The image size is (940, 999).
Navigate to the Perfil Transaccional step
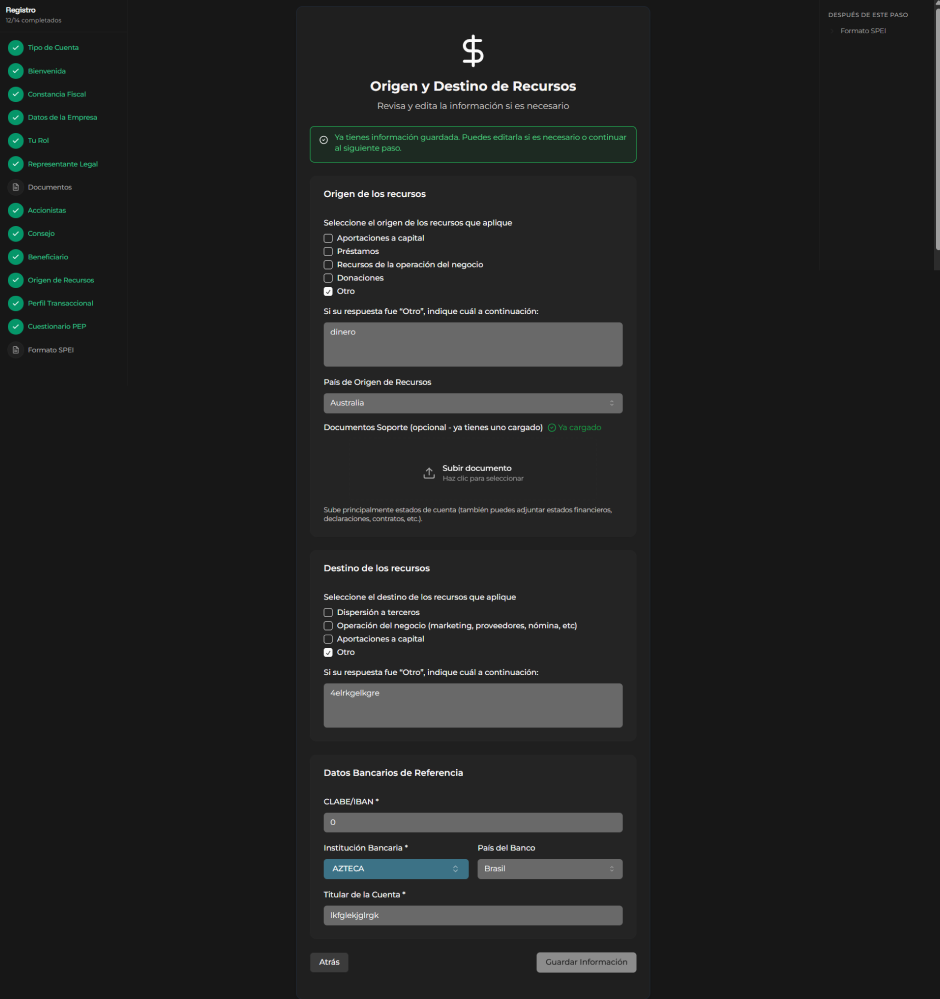tap(61, 303)
